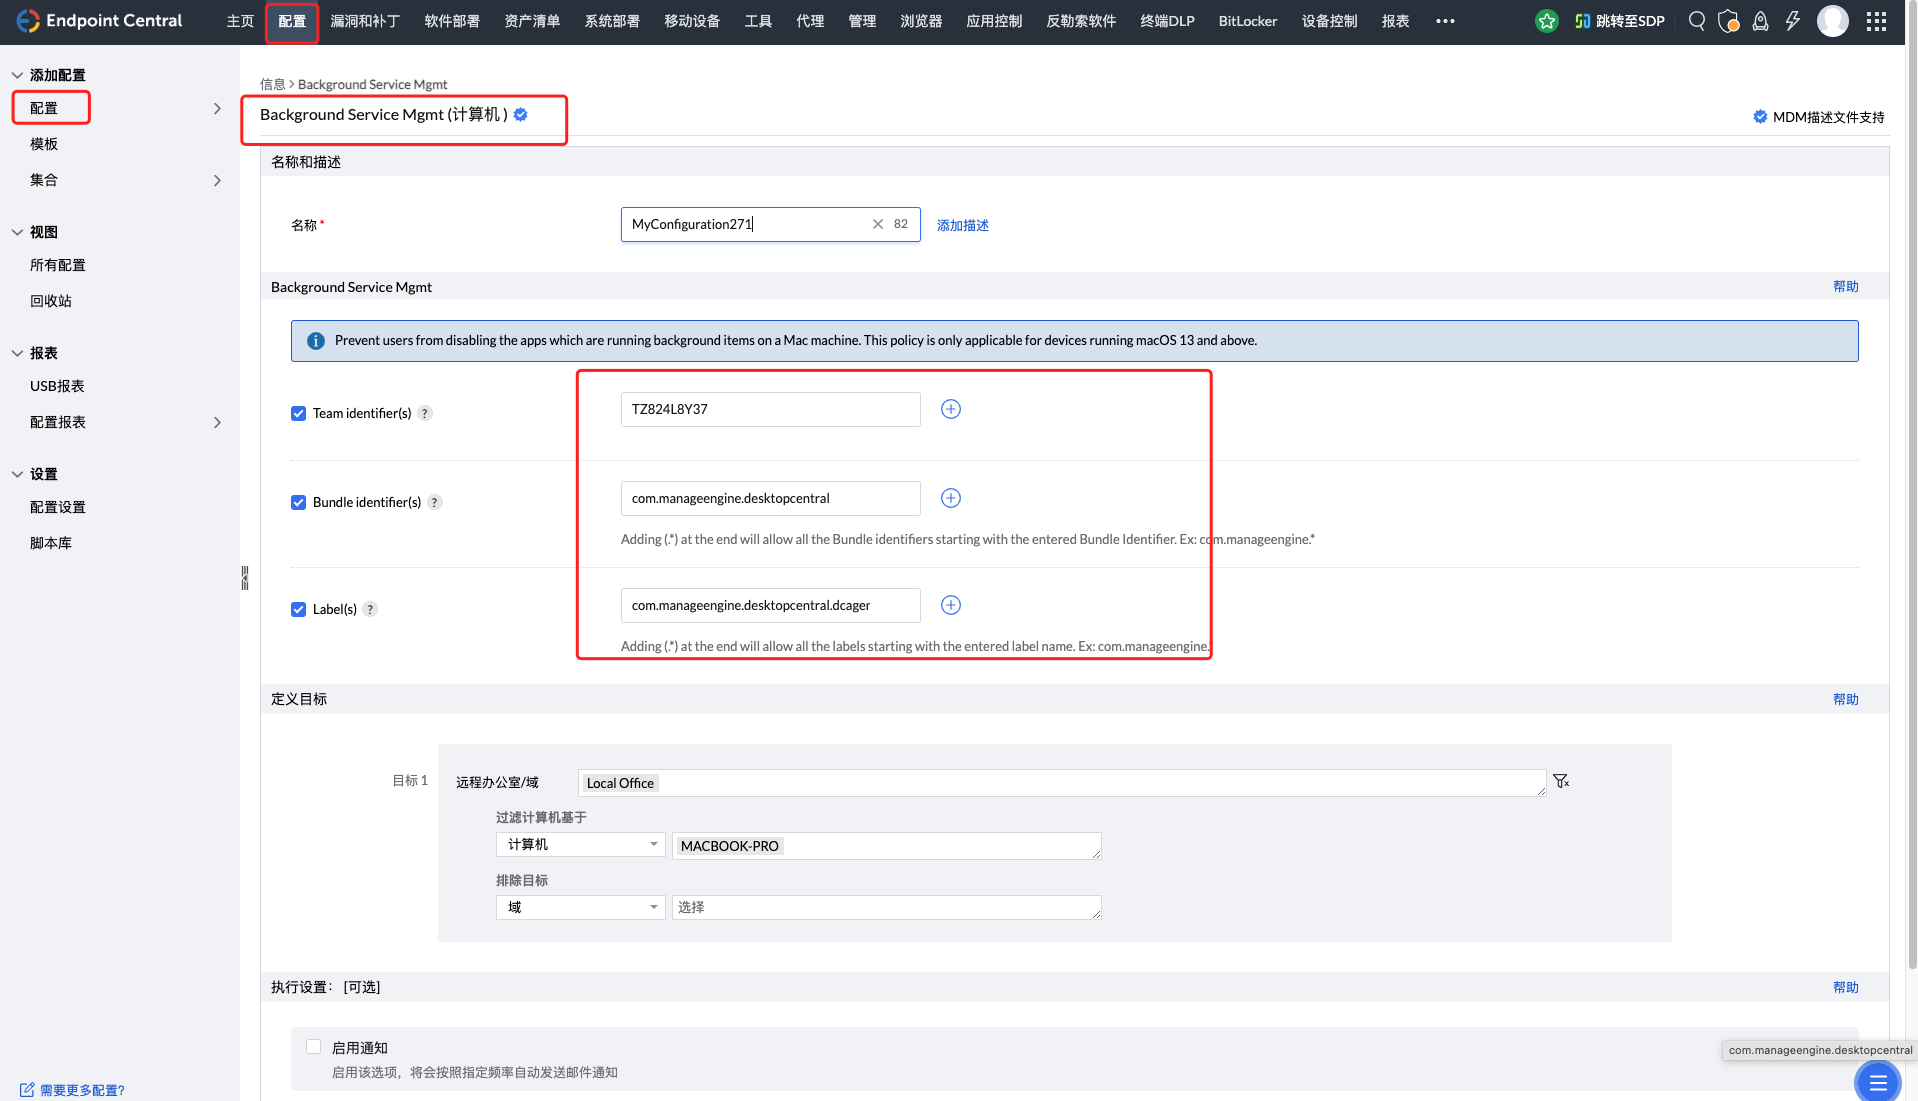Click 跳转至SDP link
The image size is (1918, 1101).
click(x=1620, y=21)
